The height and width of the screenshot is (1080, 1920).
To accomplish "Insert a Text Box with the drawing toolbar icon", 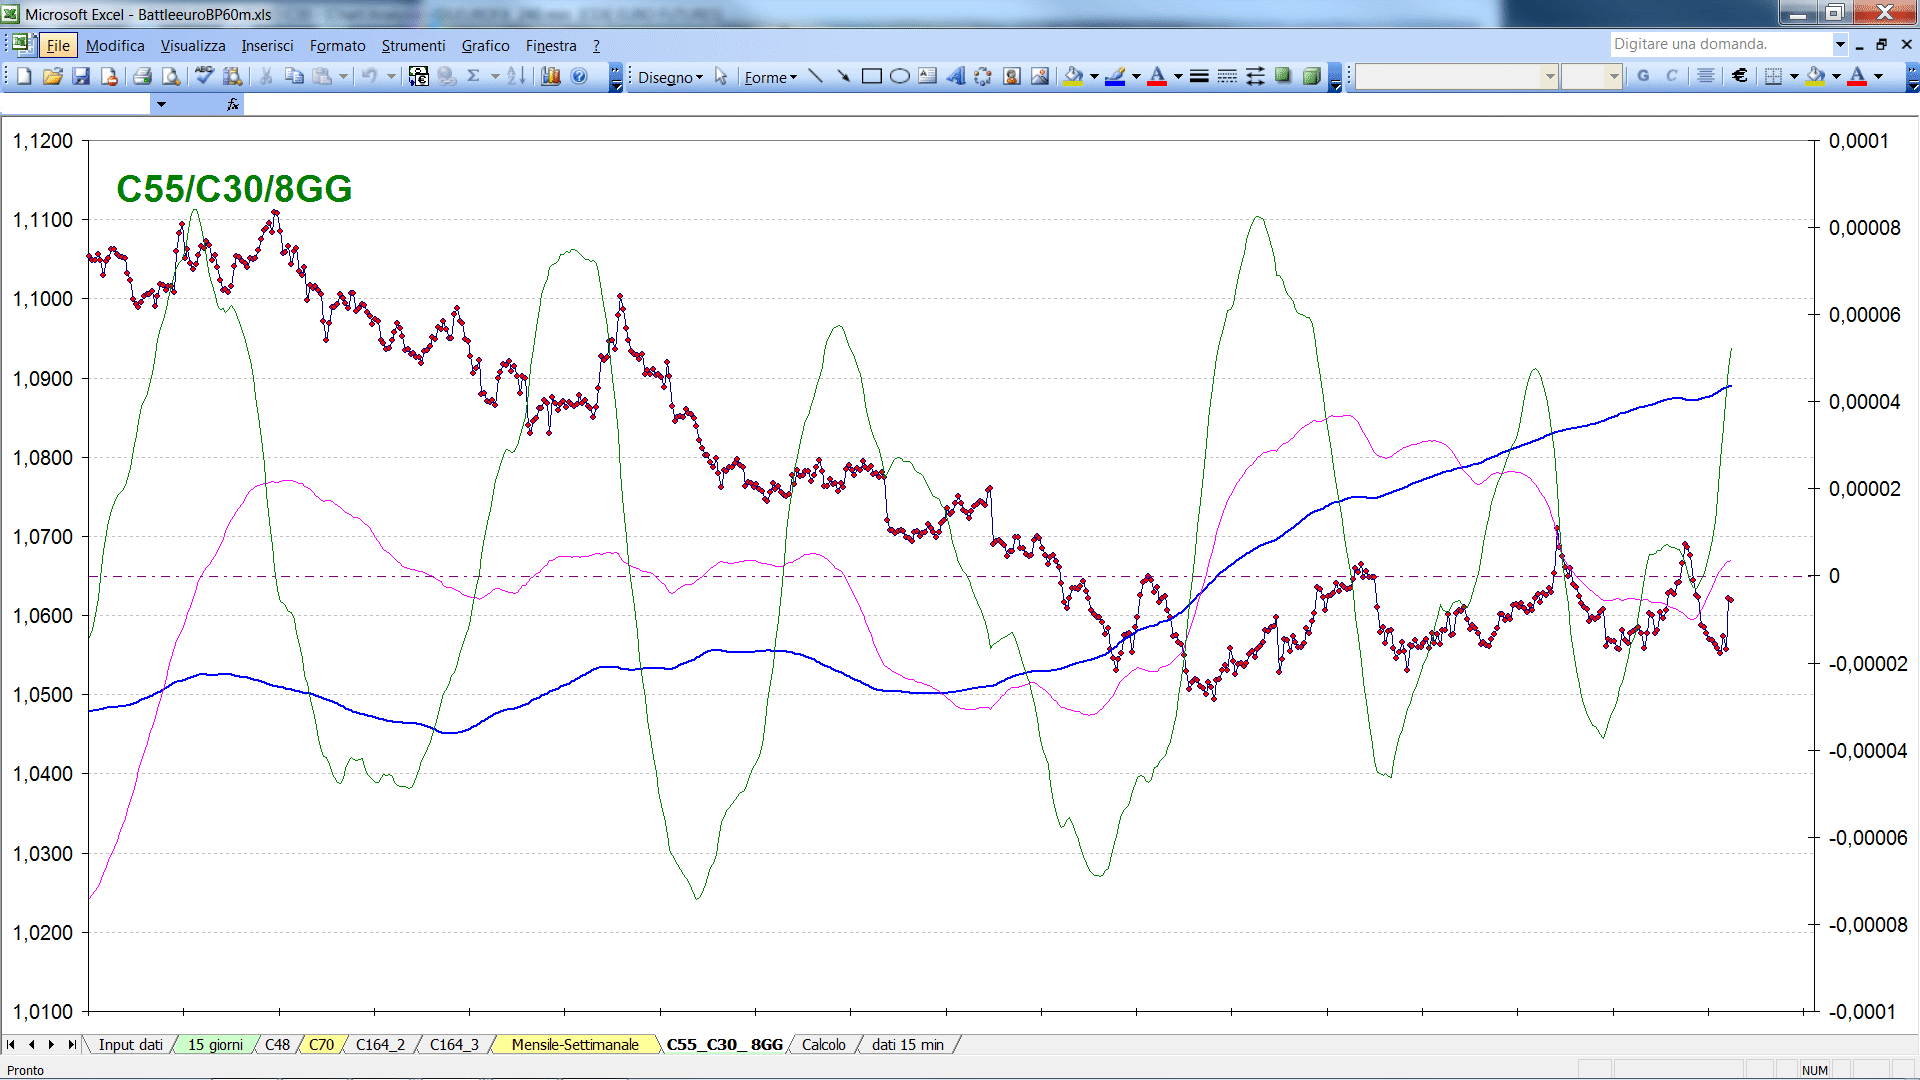I will (x=927, y=77).
